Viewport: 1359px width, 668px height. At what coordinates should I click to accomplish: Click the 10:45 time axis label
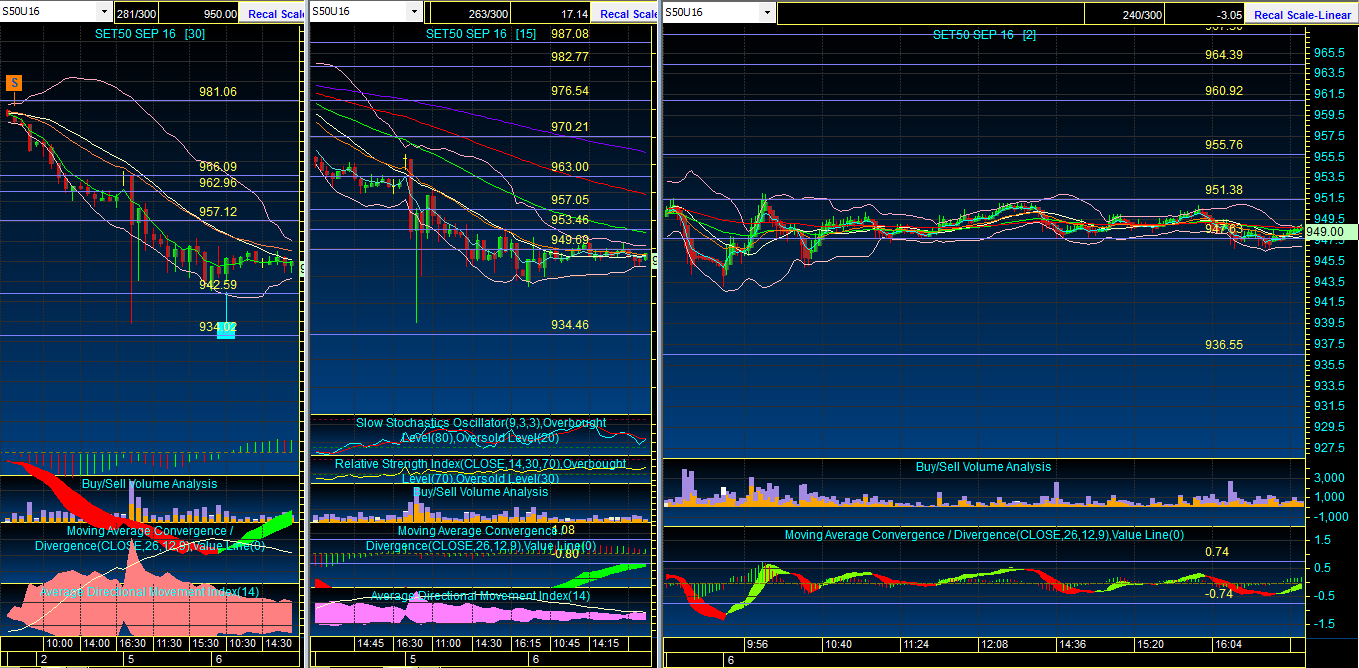(x=567, y=645)
